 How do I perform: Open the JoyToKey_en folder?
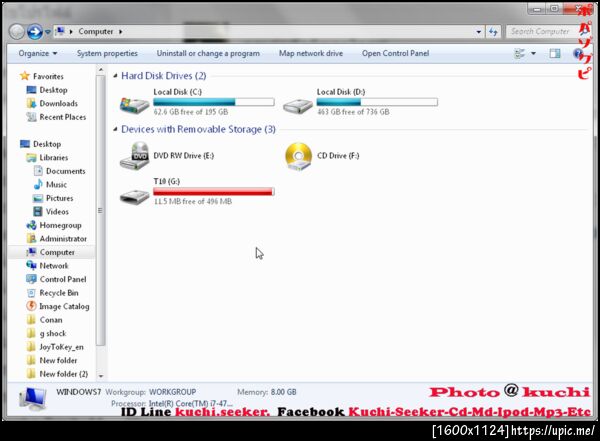click(x=61, y=347)
